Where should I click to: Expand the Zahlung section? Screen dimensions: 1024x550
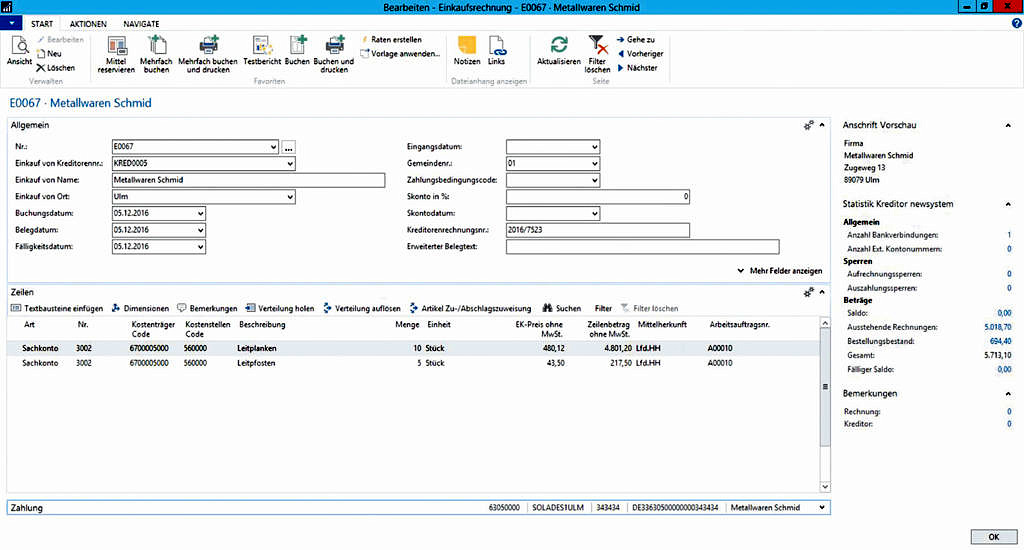tap(822, 508)
